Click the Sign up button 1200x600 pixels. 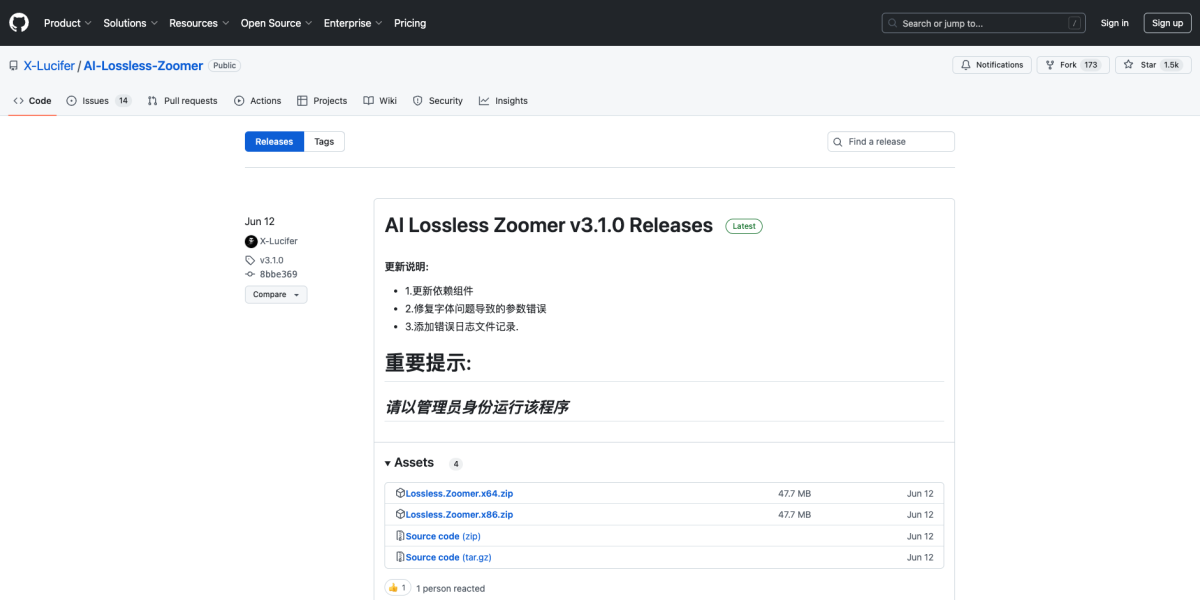pos(1167,22)
